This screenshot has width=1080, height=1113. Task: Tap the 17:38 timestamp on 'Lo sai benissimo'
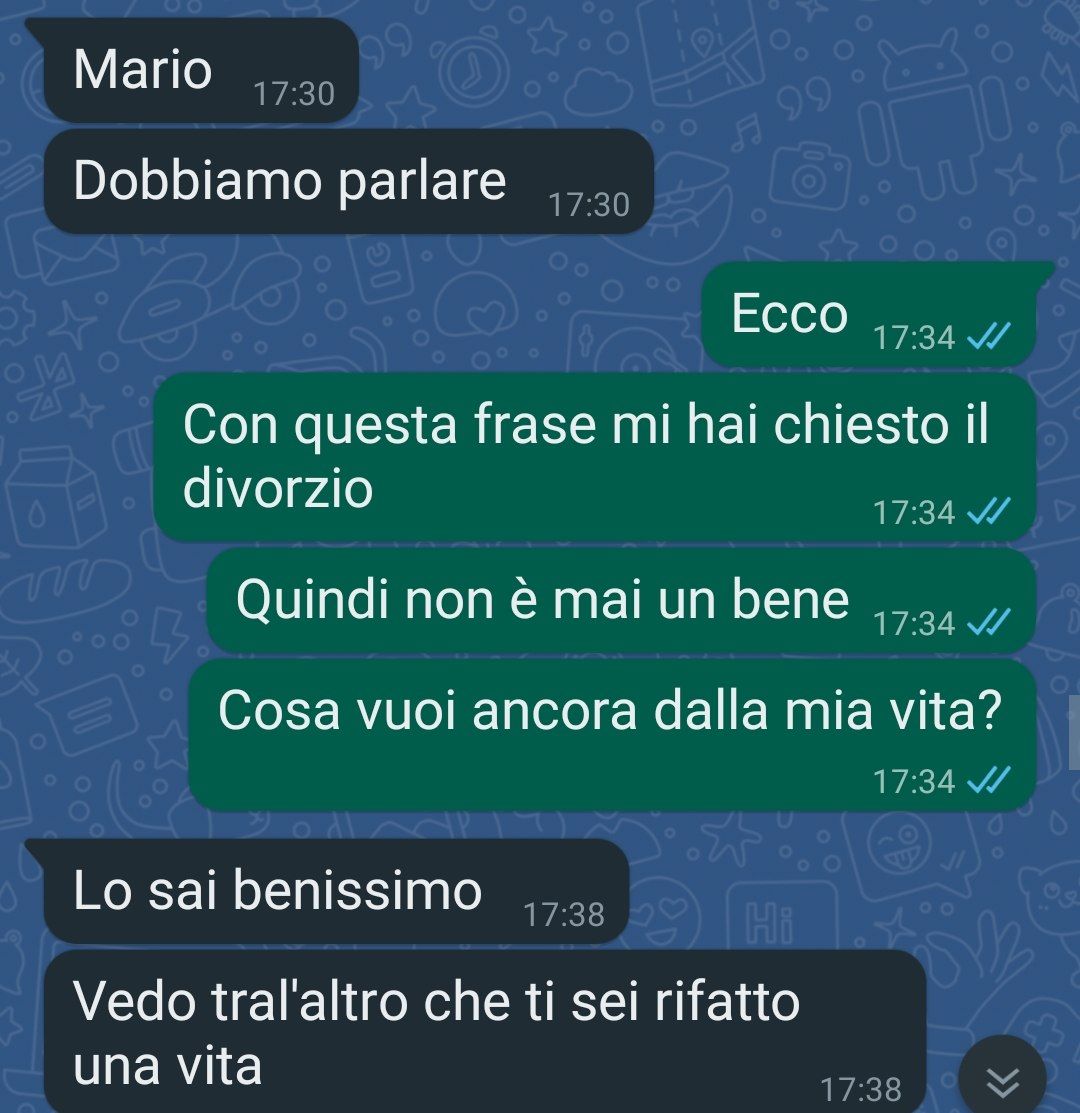click(x=564, y=914)
